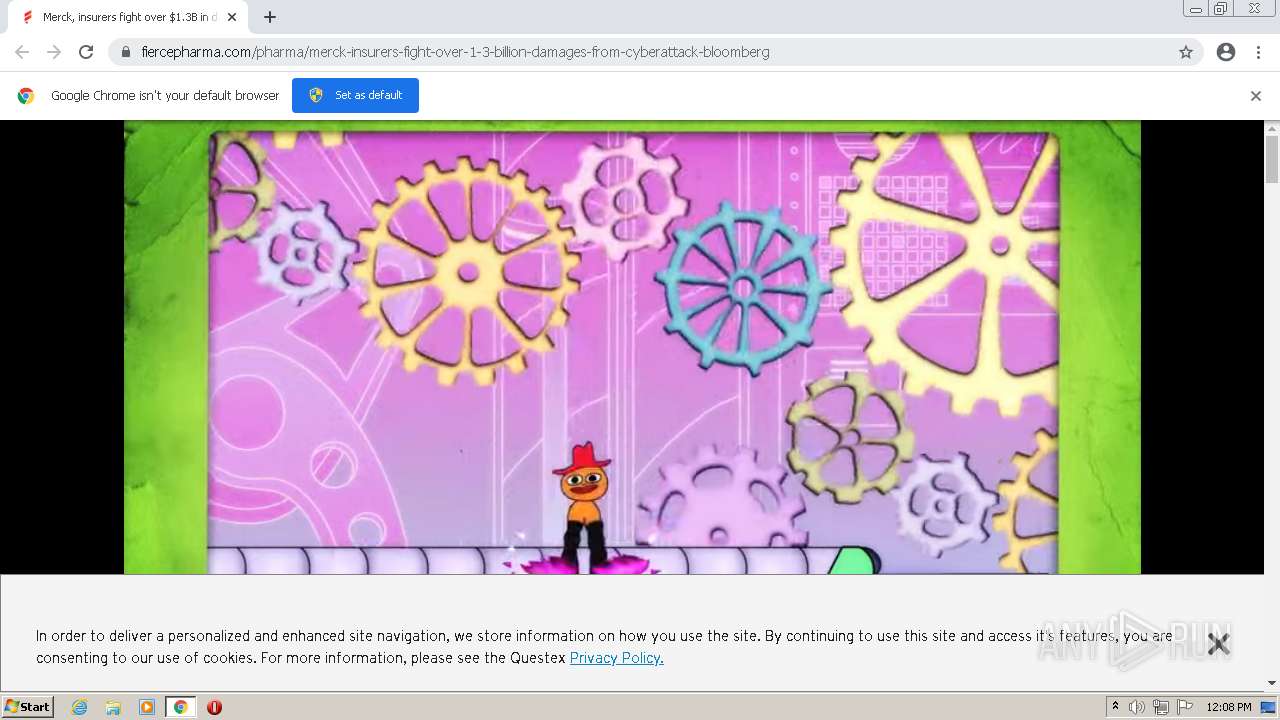Open the Action Center flag icon
Viewport: 1280px width, 720px height.
click(1185, 707)
